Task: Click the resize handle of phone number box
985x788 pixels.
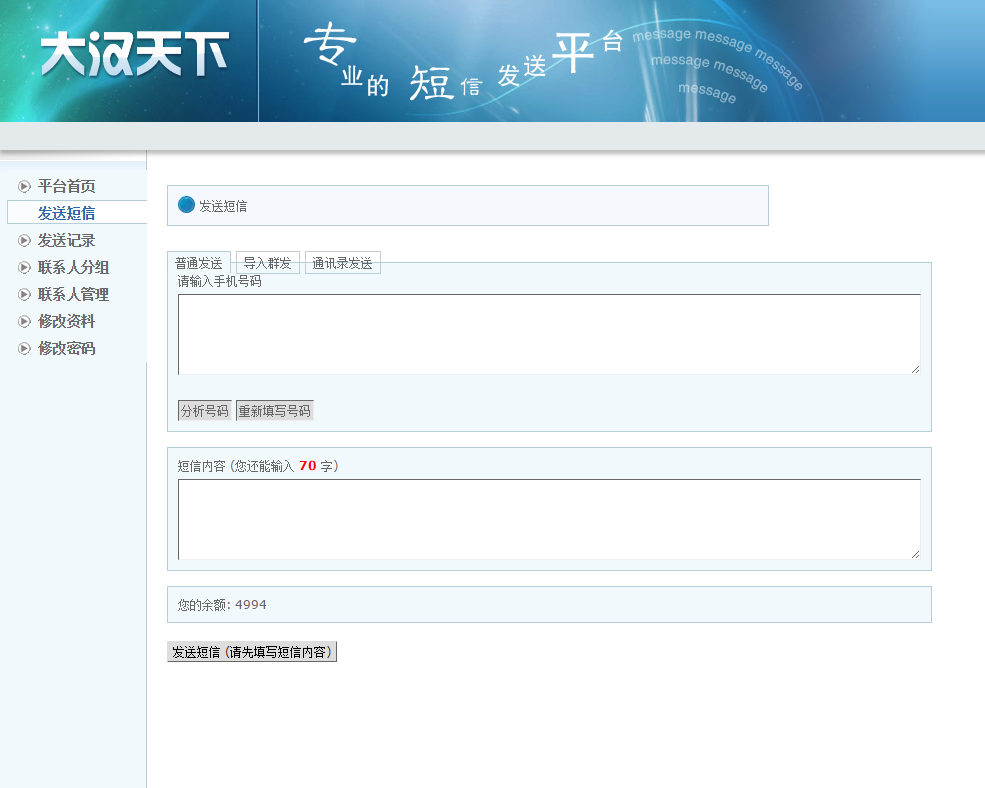Action: (x=914, y=369)
